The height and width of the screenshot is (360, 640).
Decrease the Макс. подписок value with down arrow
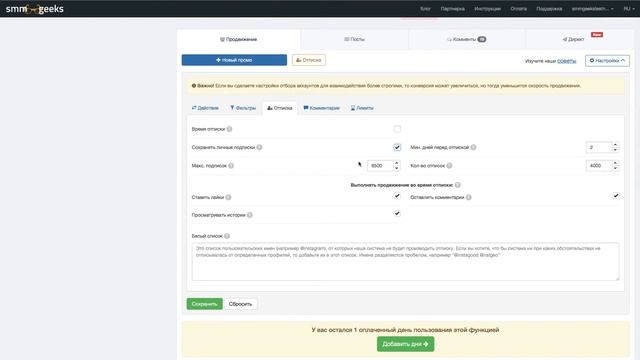pos(396,168)
